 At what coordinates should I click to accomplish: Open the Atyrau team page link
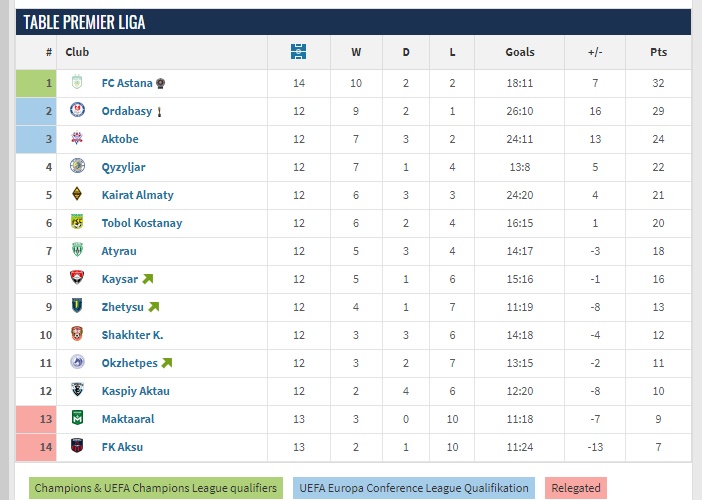[x=119, y=251]
